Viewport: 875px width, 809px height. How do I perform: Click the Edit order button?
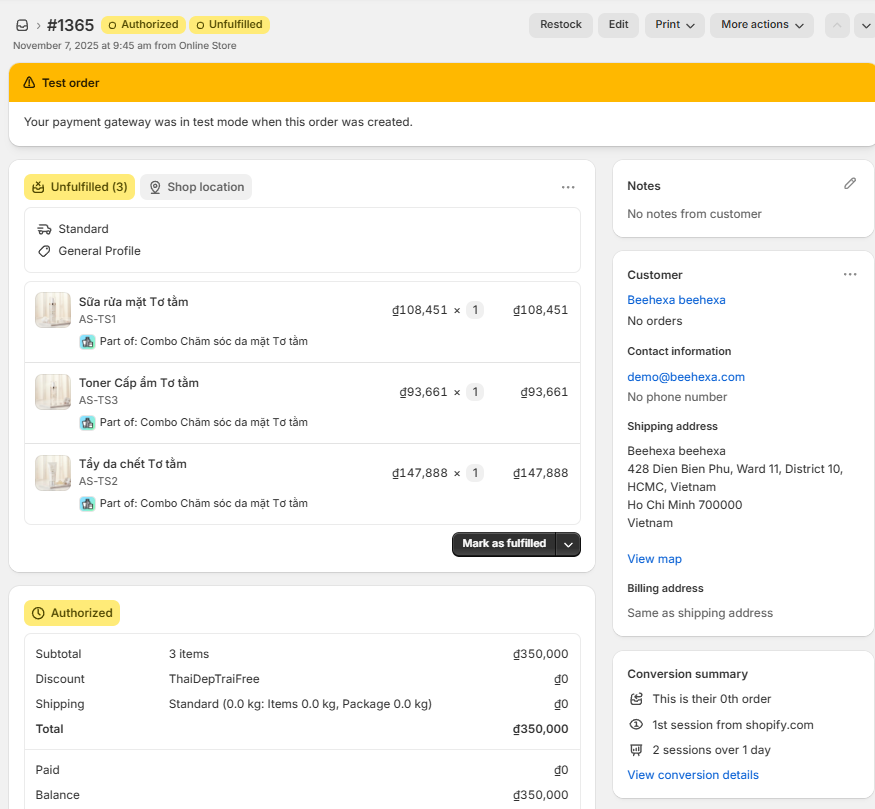(x=618, y=25)
